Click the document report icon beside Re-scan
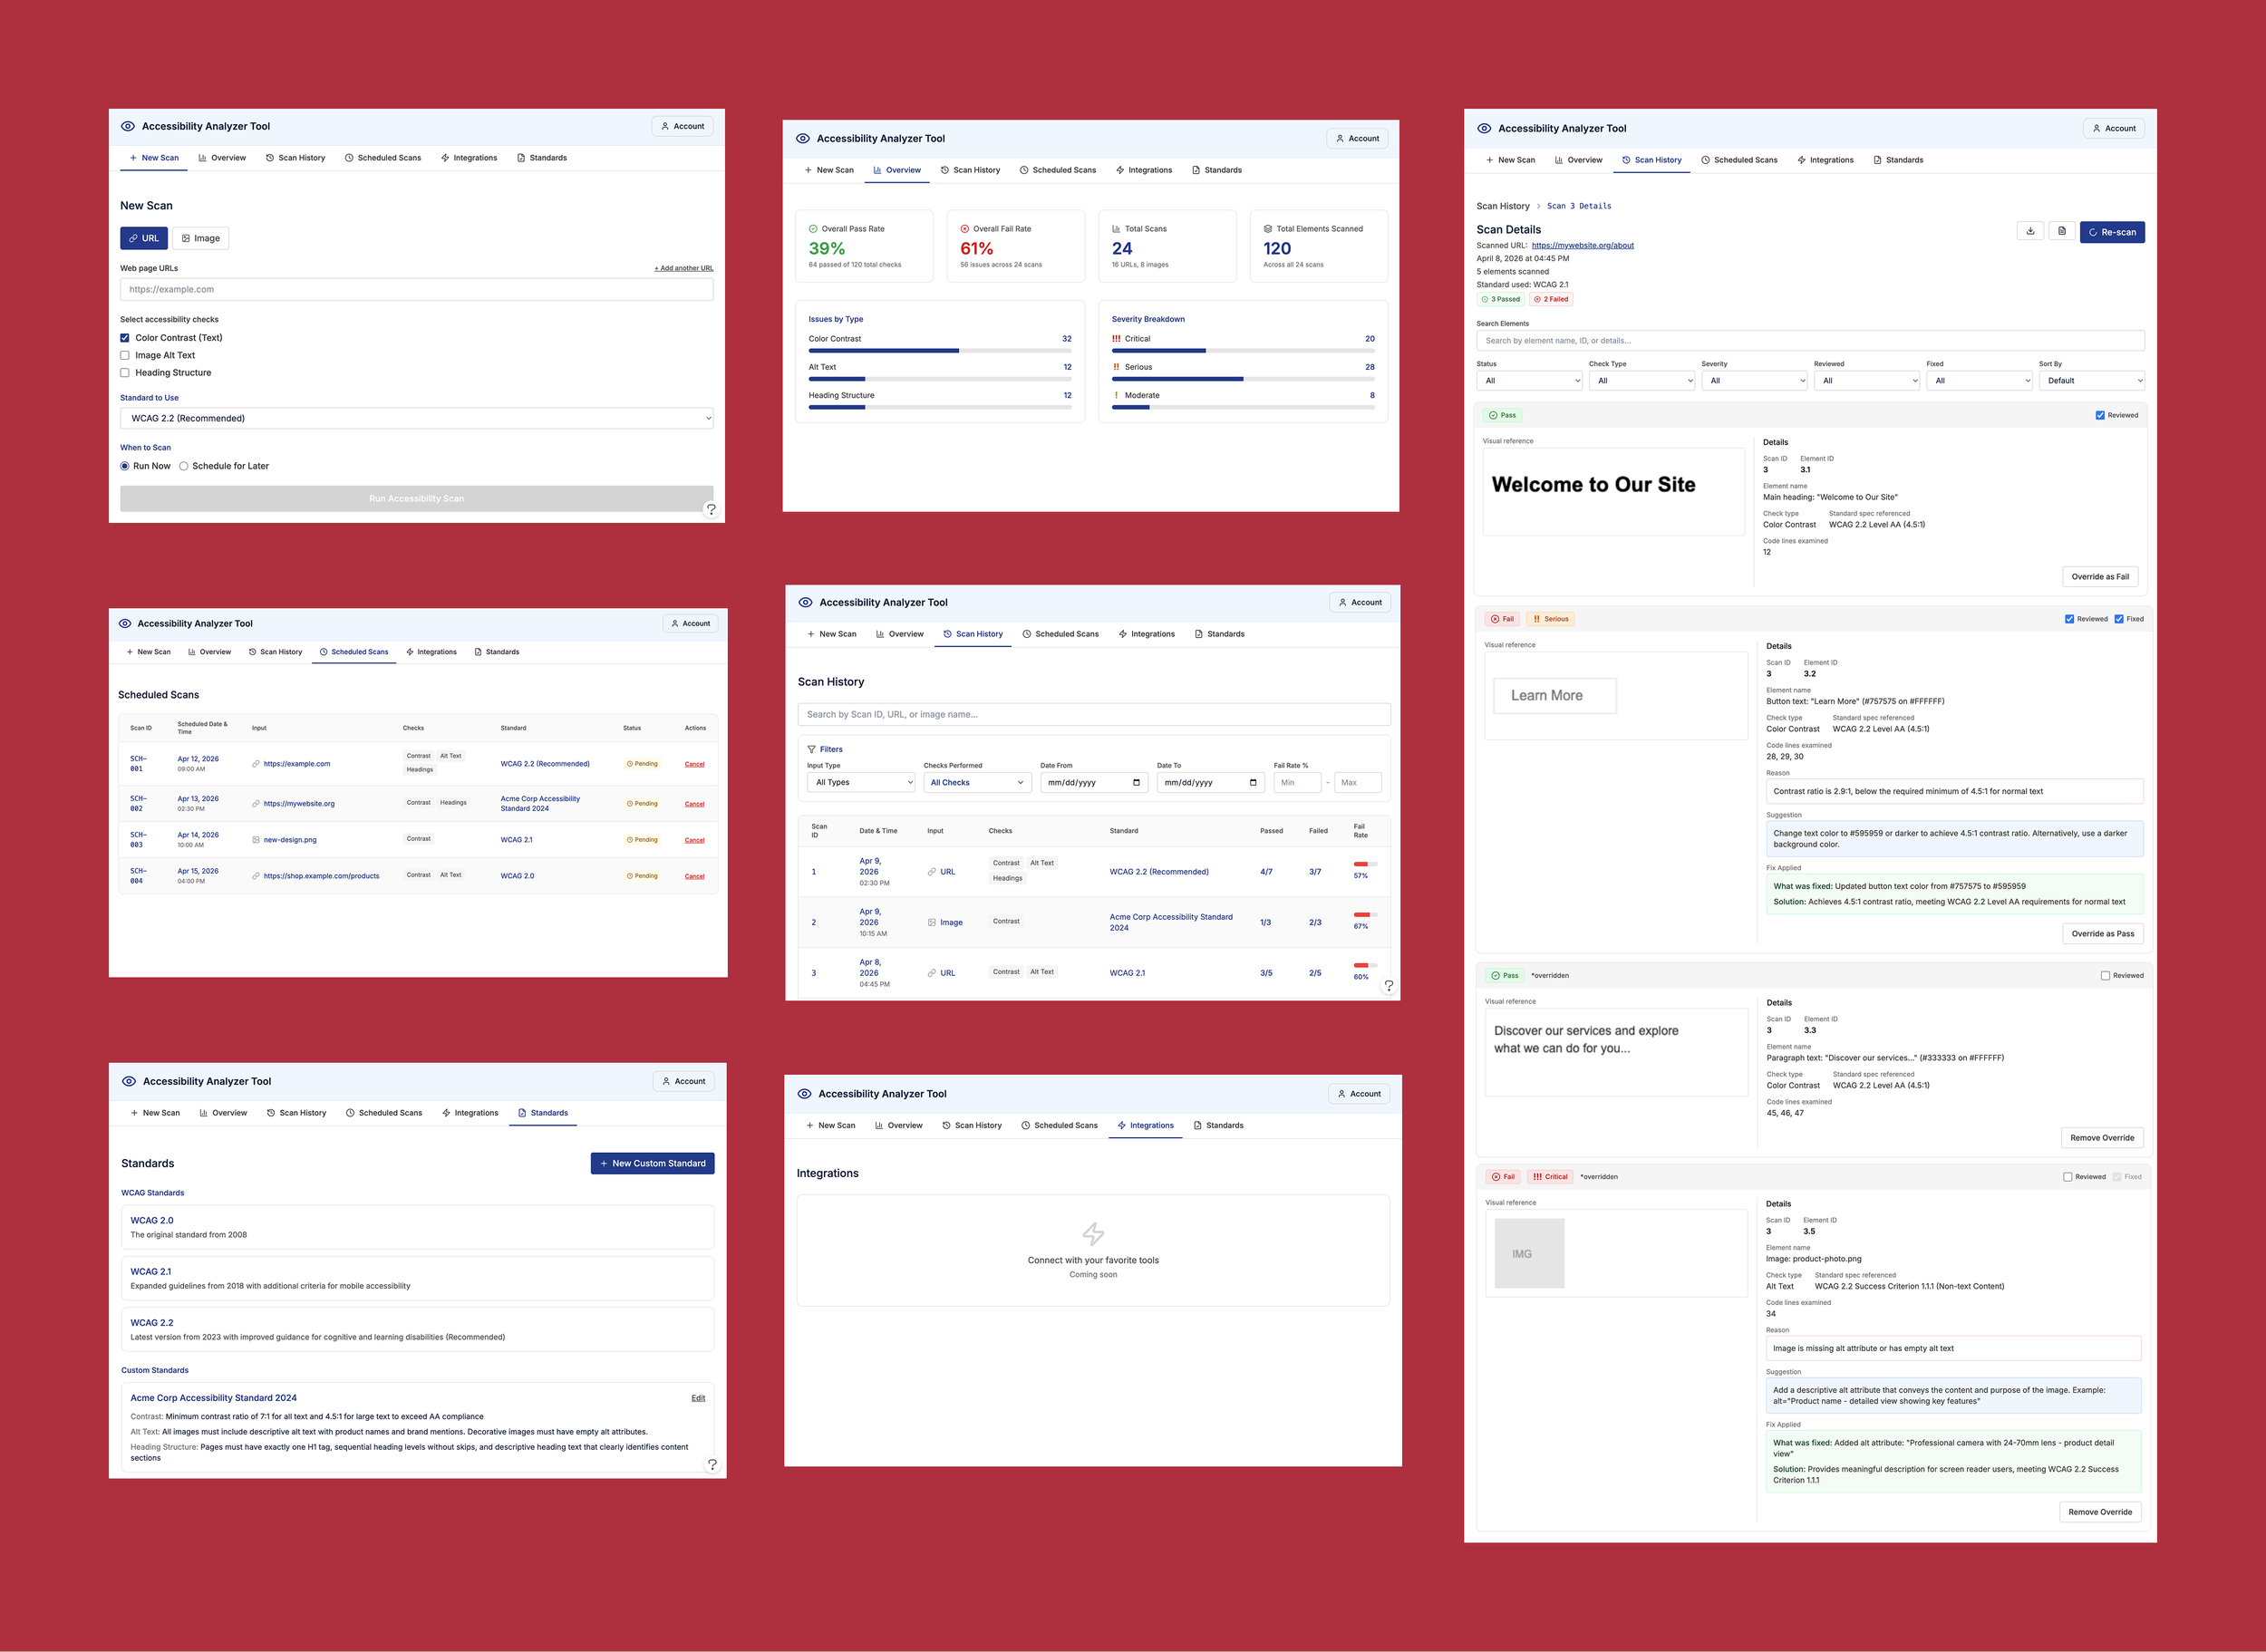Viewport: 2266px width, 1652px height. click(2061, 232)
